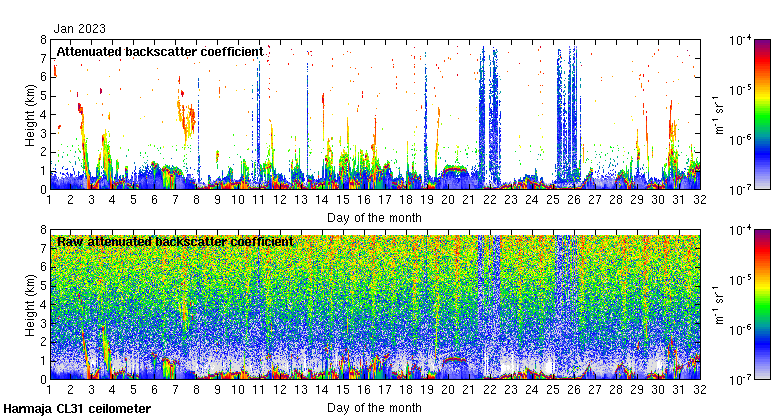Select the "Raw attenuated backscatter coefficient" plot title

175,242
